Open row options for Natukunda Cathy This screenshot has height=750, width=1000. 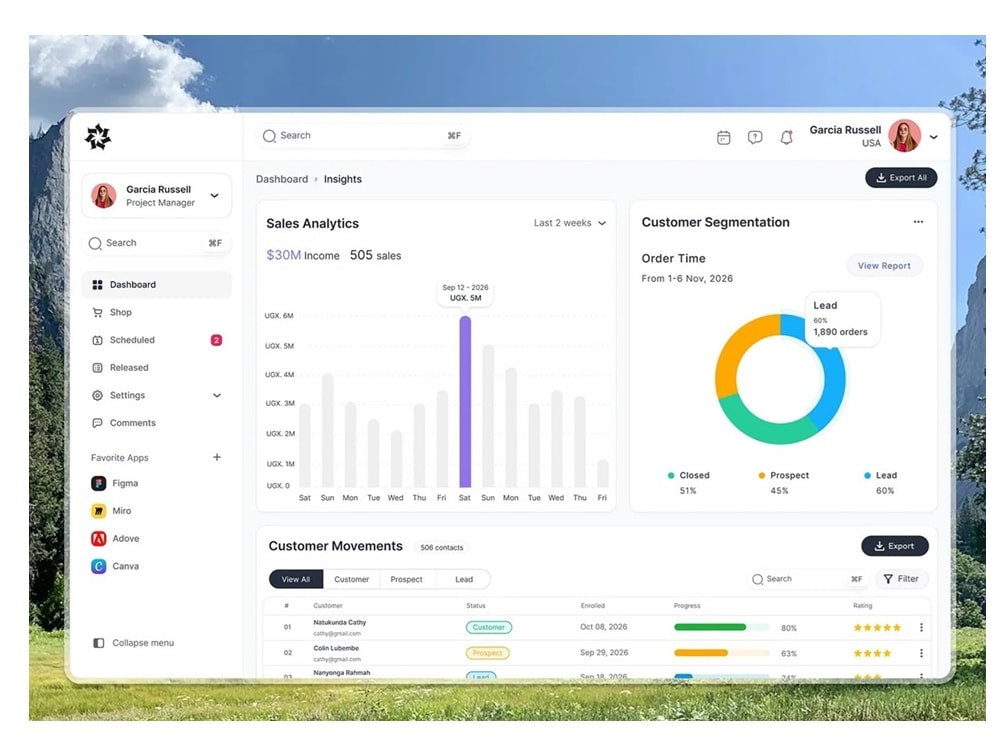pyautogui.click(x=921, y=628)
